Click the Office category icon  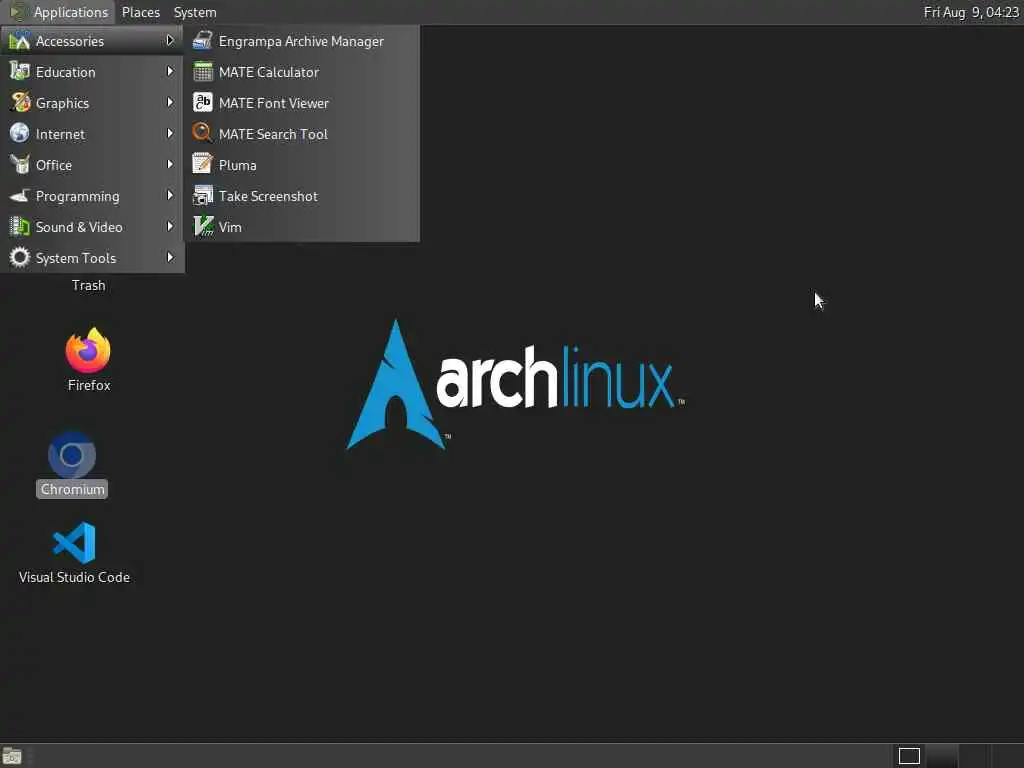pos(20,165)
